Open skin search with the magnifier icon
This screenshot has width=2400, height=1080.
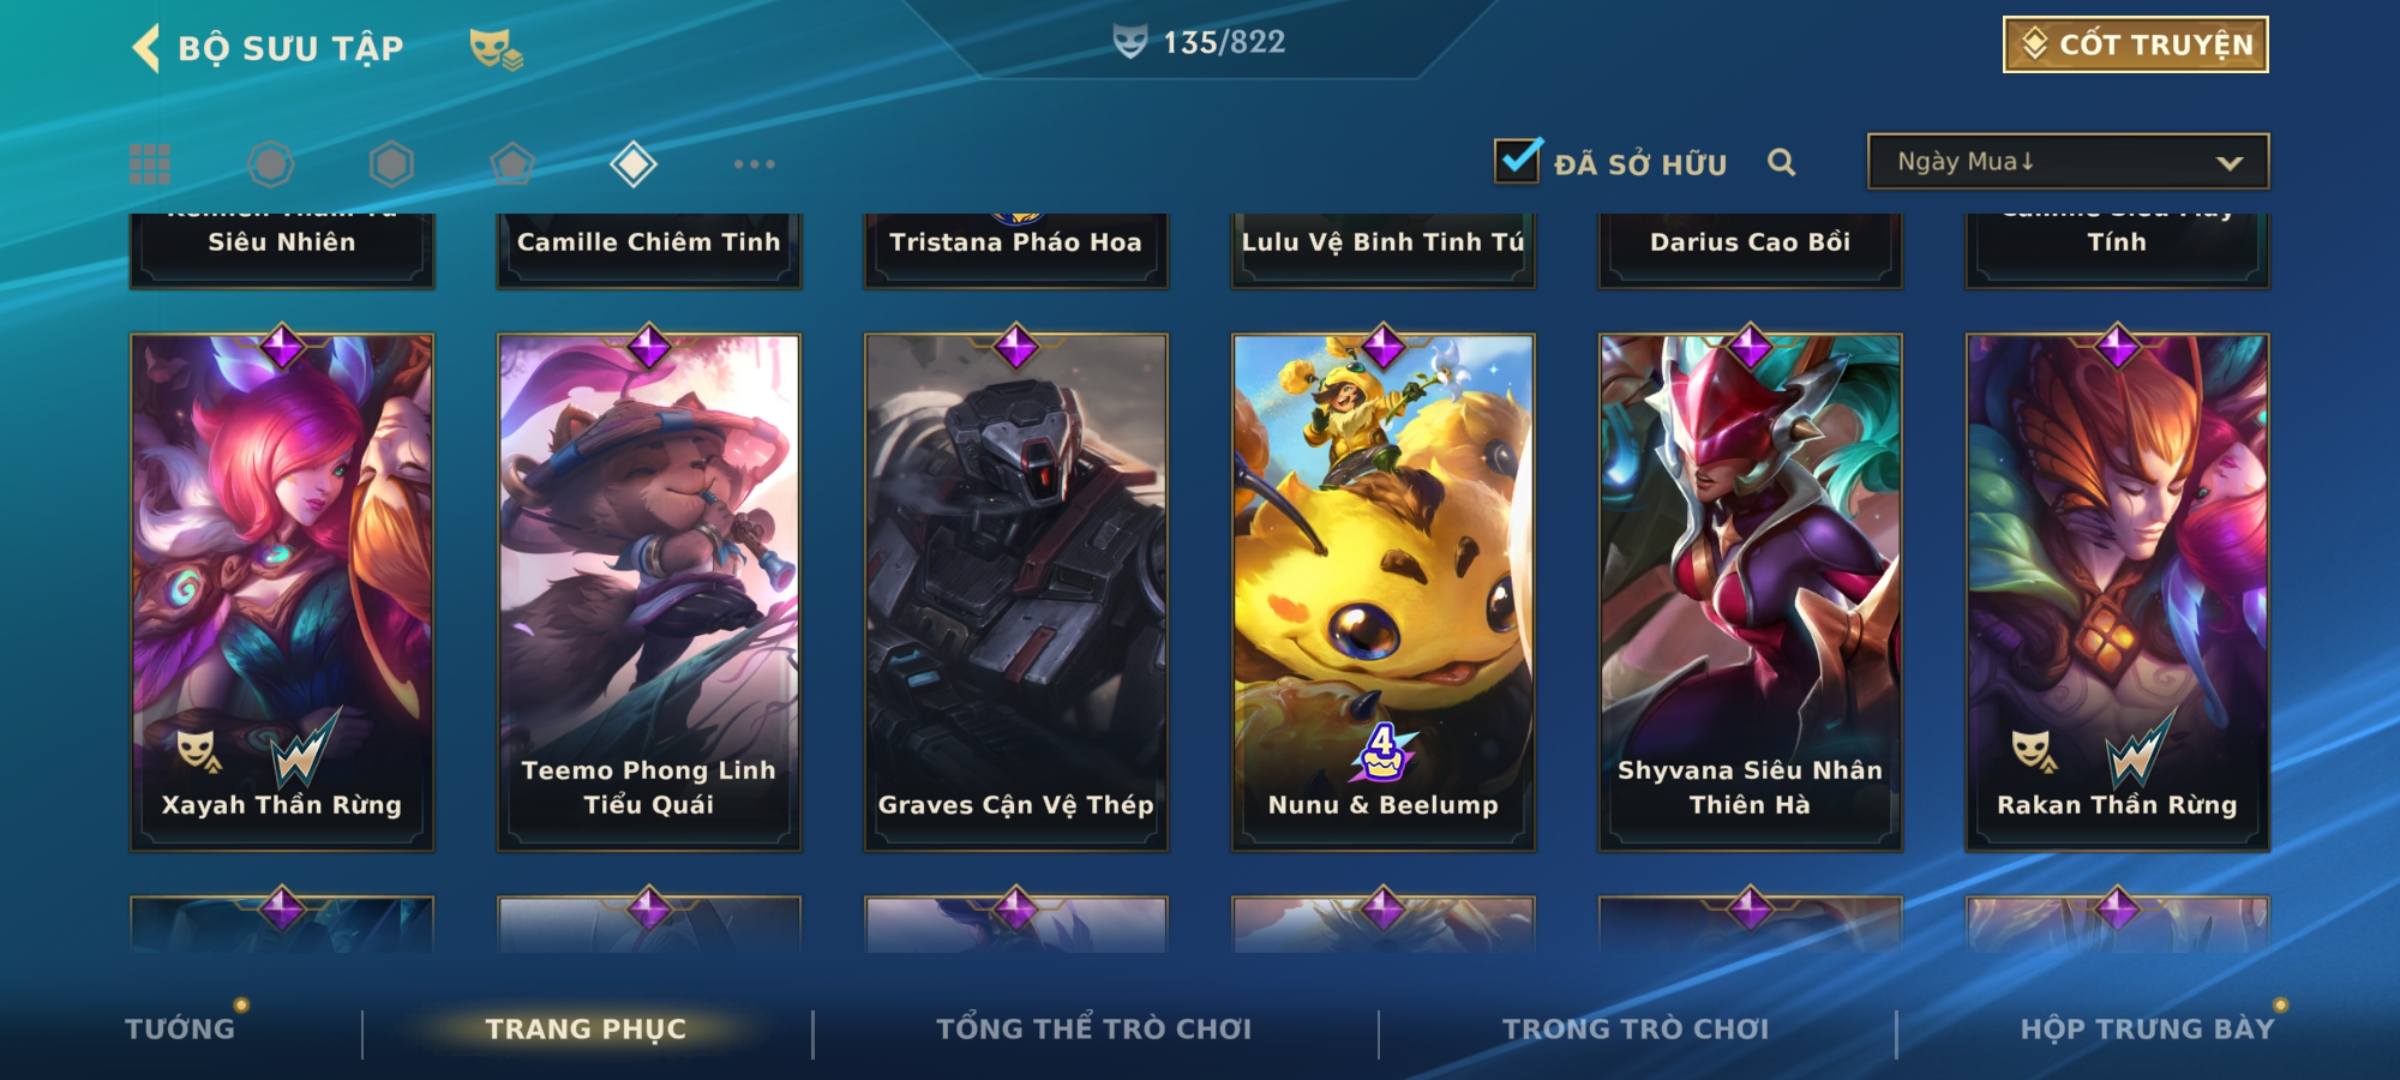(1781, 162)
